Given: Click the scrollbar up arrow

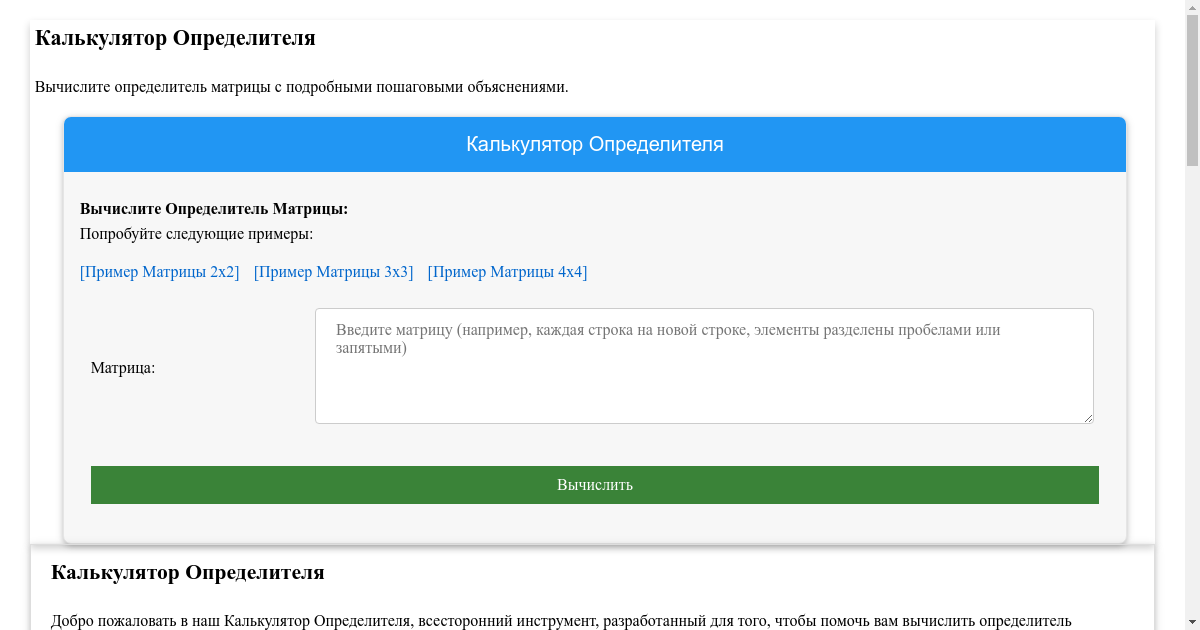Looking at the screenshot, I should [1191, 10].
